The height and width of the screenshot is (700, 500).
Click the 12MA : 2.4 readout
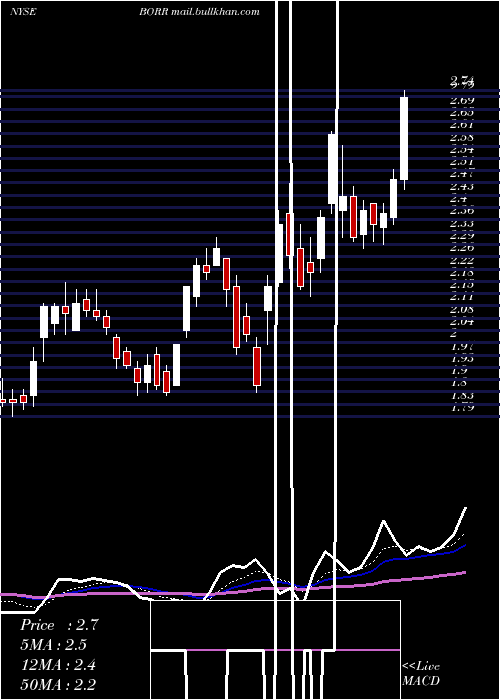[58, 665]
